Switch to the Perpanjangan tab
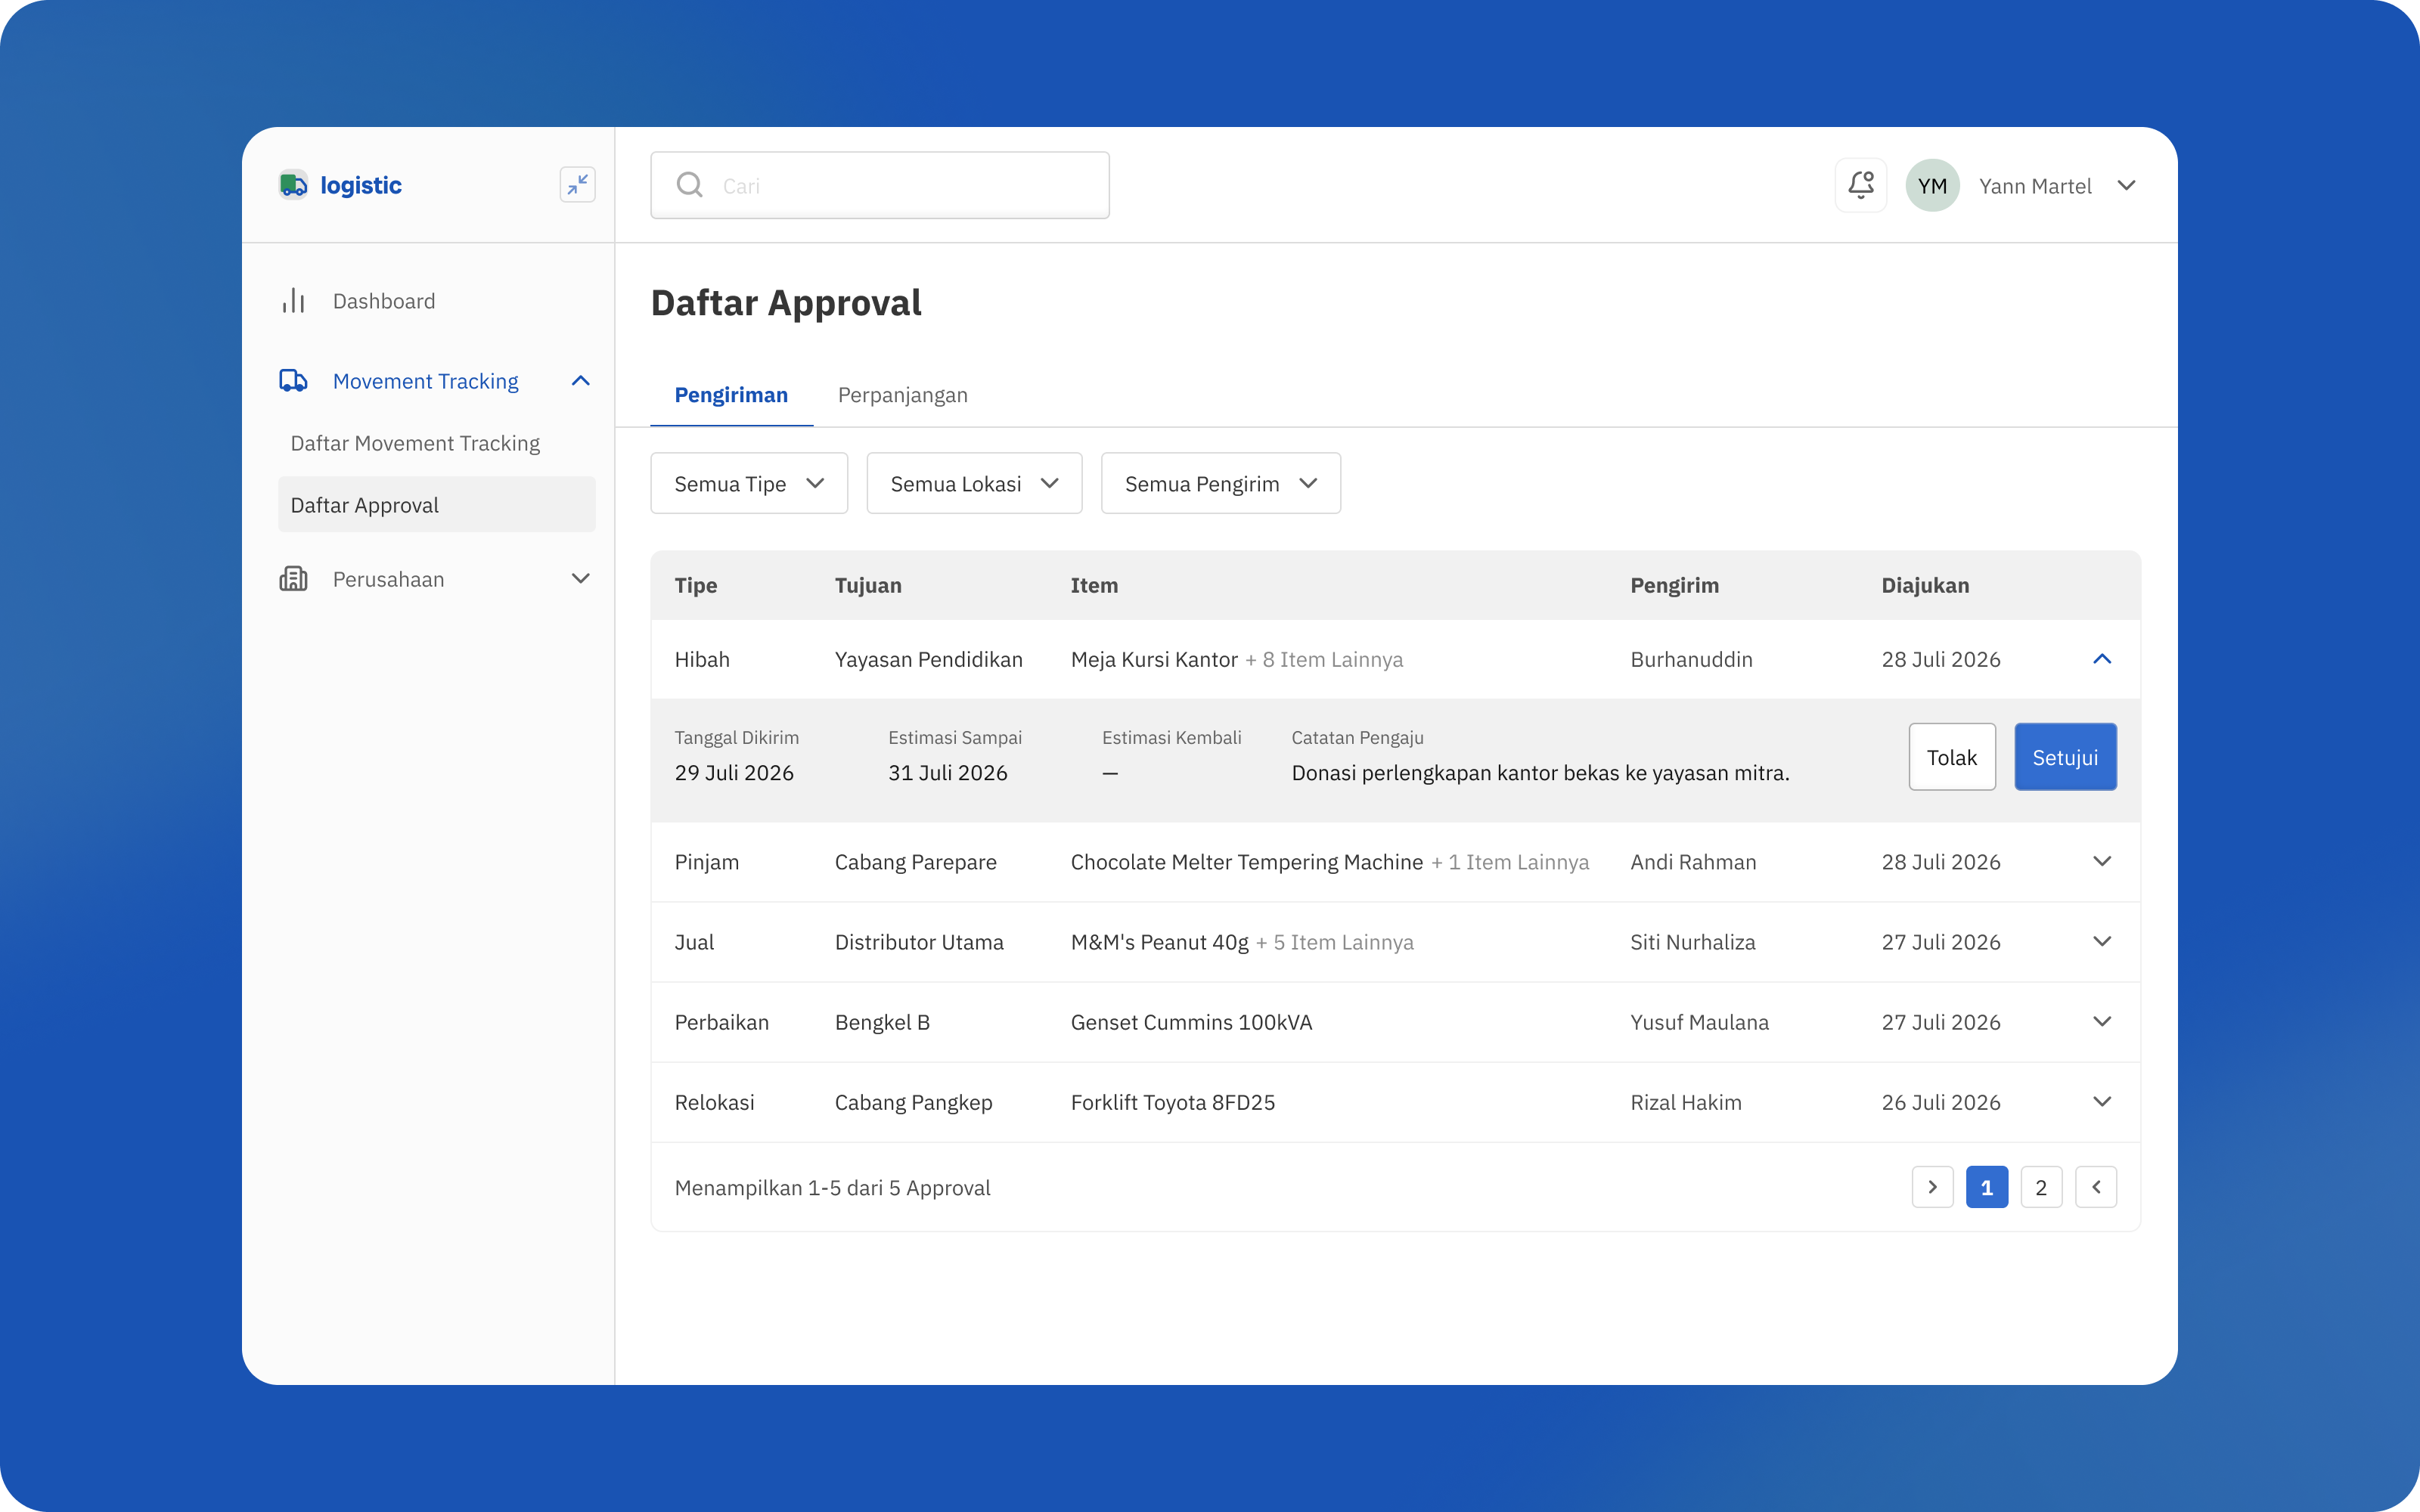The height and width of the screenshot is (1512, 2420). 903,395
